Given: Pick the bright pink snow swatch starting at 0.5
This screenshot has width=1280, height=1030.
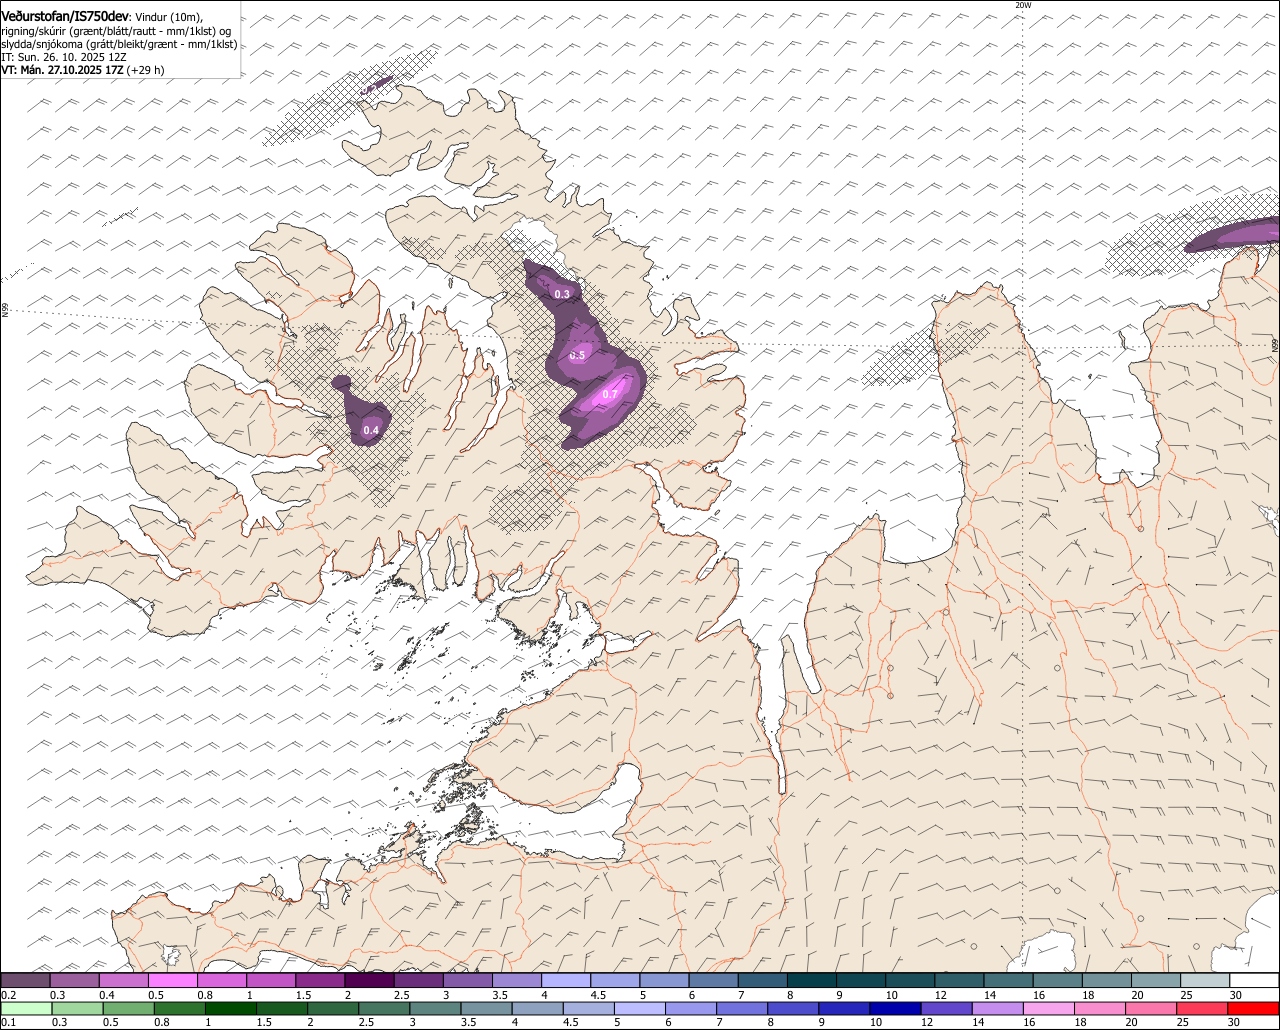Looking at the screenshot, I should click(x=172, y=980).
